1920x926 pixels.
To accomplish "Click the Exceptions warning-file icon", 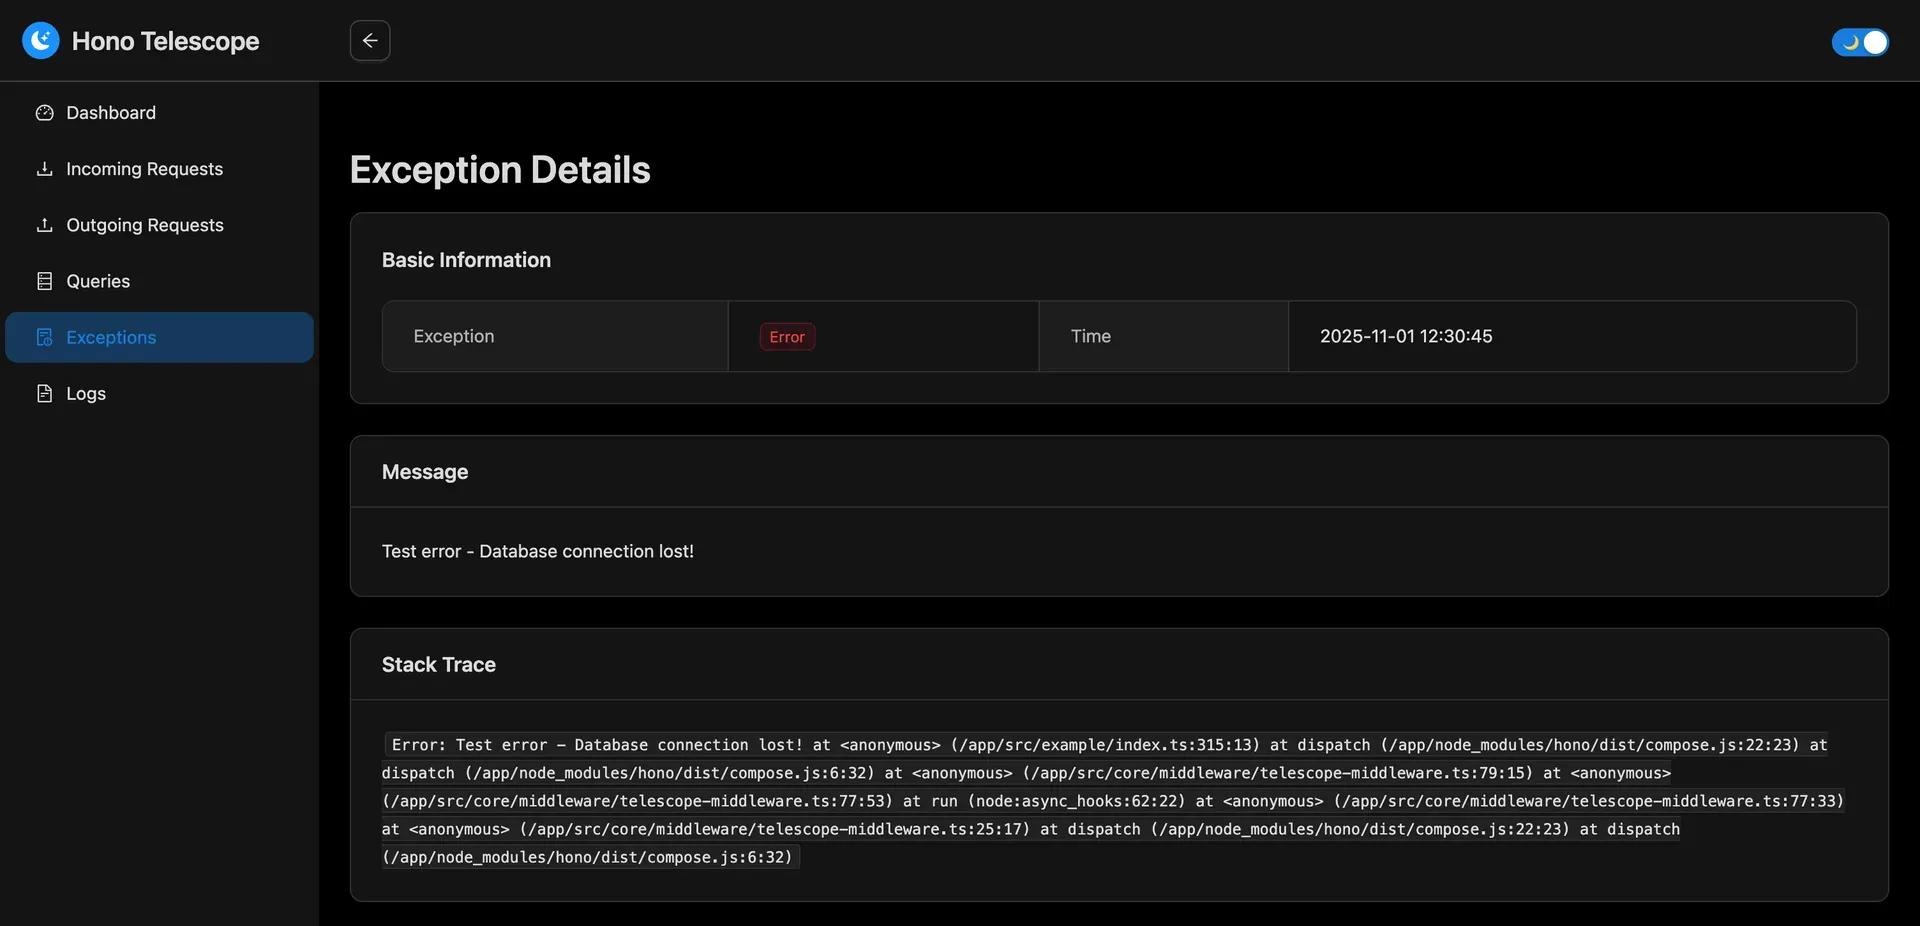I will [x=44, y=337].
